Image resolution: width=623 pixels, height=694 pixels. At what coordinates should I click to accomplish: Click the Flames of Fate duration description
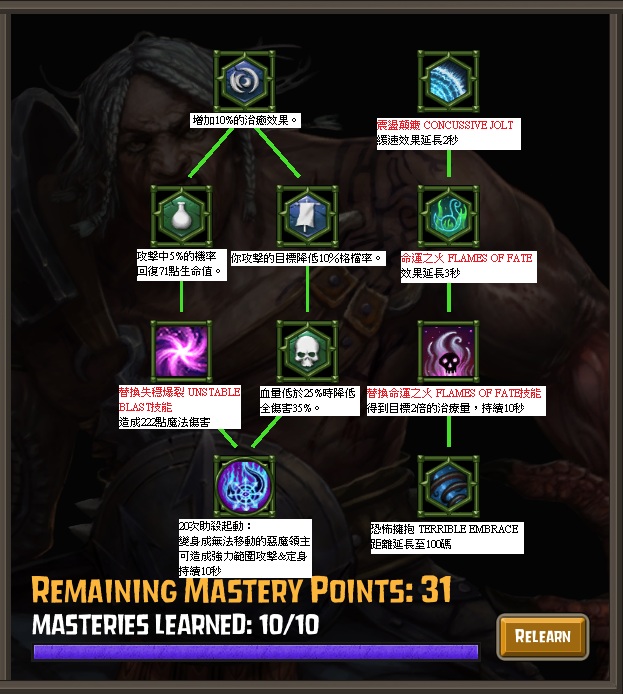coord(469,267)
